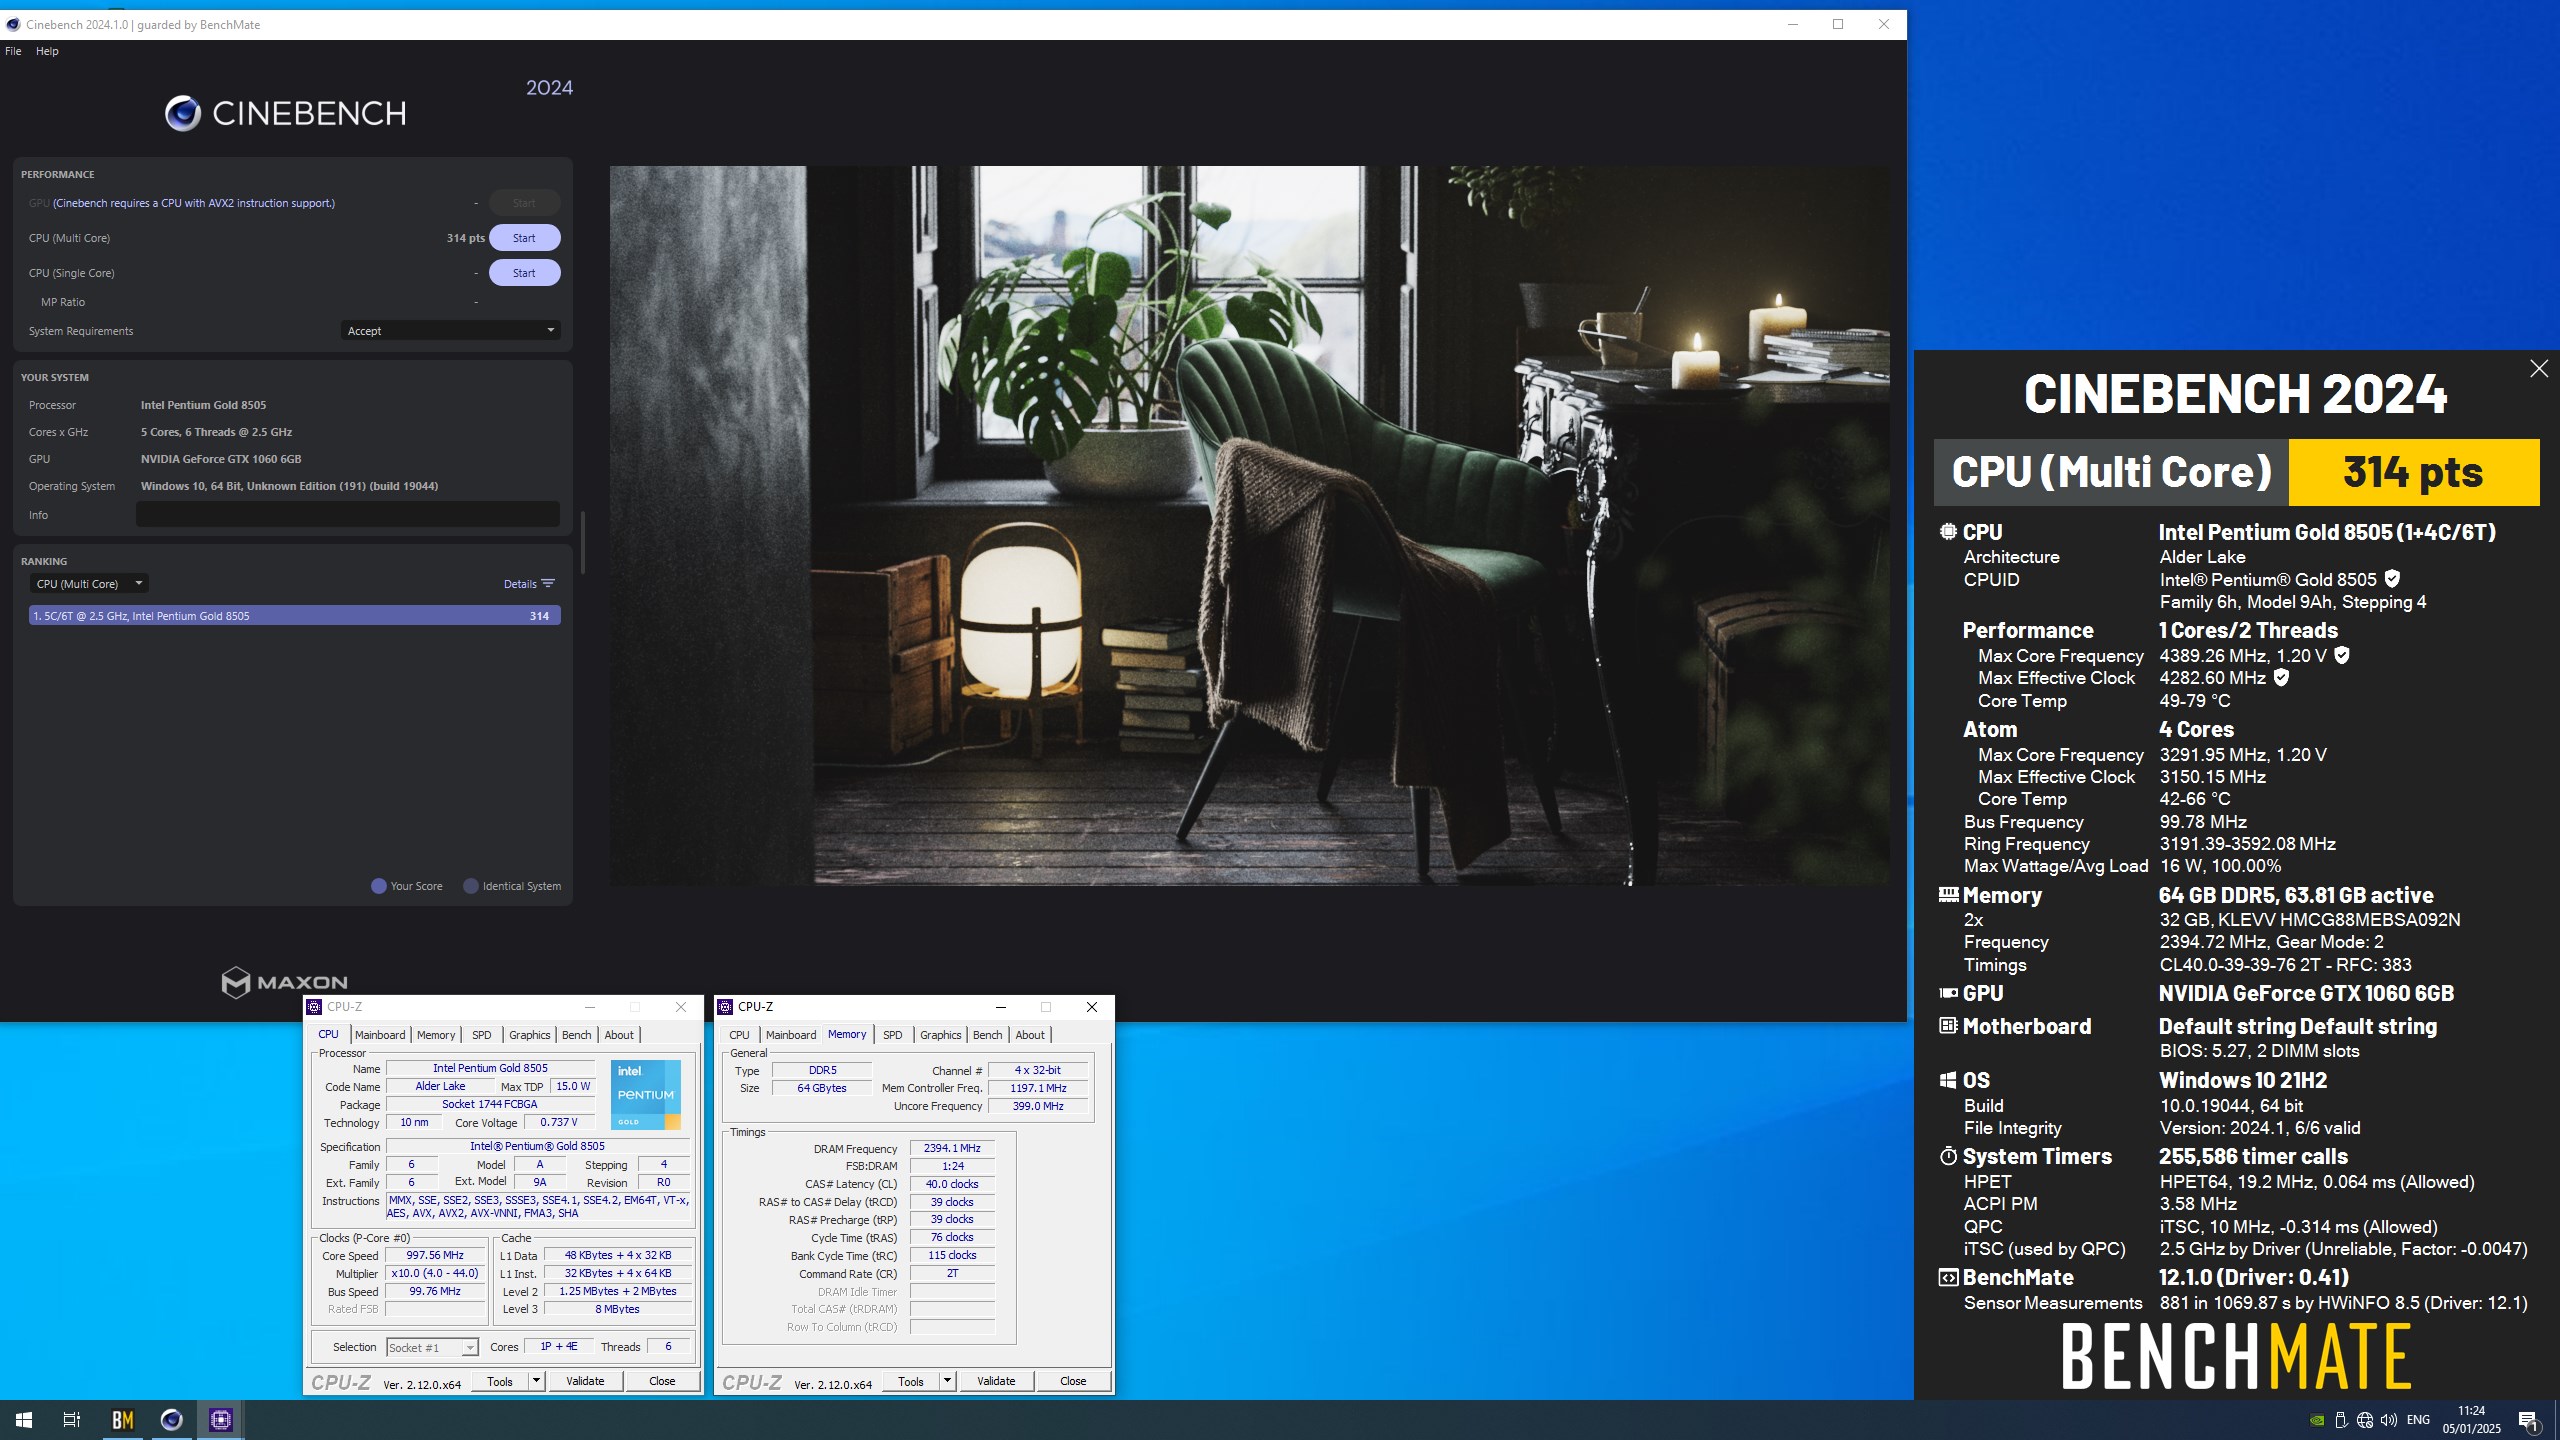Open network status tray icon
The image size is (2560, 1440).
pyautogui.click(x=2365, y=1420)
